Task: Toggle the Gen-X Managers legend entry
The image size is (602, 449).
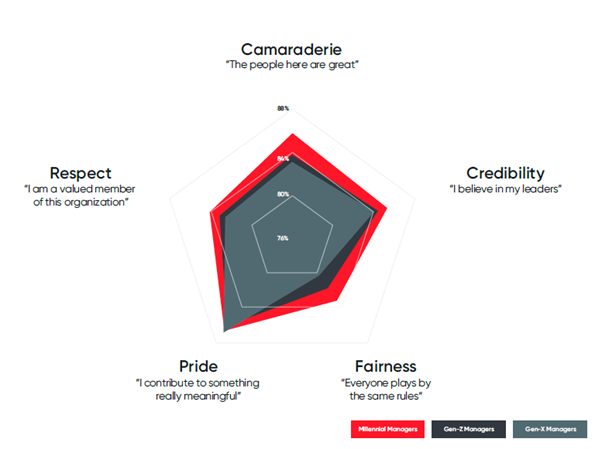Action: (x=550, y=429)
